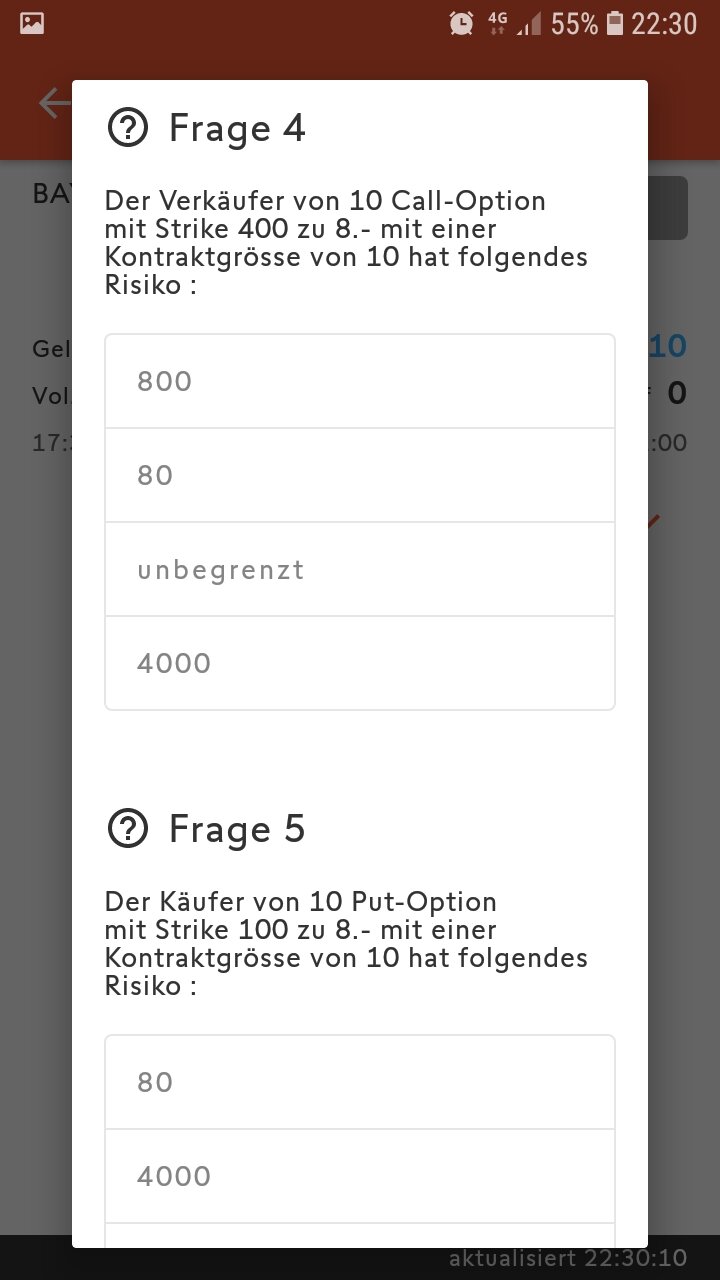The image size is (720, 1280).
Task: Tap the signal strength bars icon
Action: (x=529, y=23)
